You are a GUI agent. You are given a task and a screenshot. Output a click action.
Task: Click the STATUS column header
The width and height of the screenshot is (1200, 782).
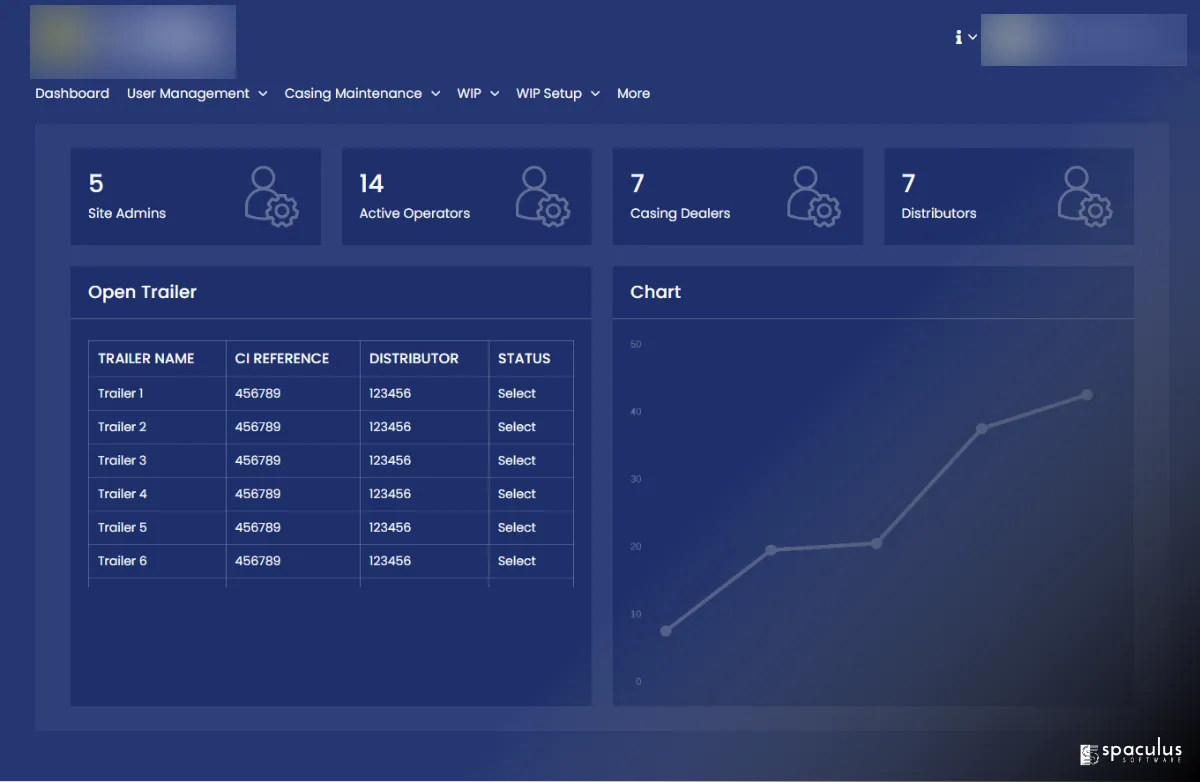(524, 358)
